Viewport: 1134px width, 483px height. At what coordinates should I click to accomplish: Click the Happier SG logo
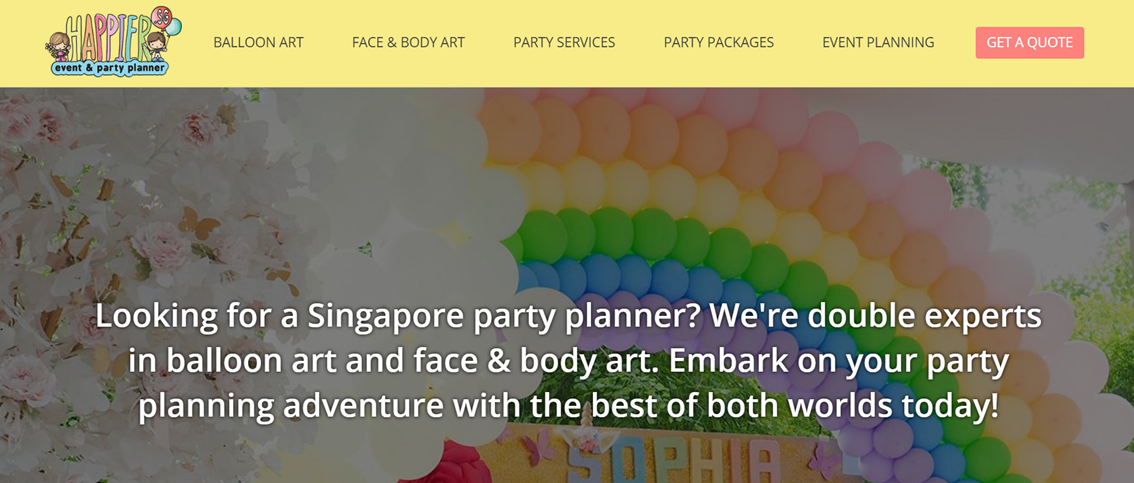click(114, 42)
